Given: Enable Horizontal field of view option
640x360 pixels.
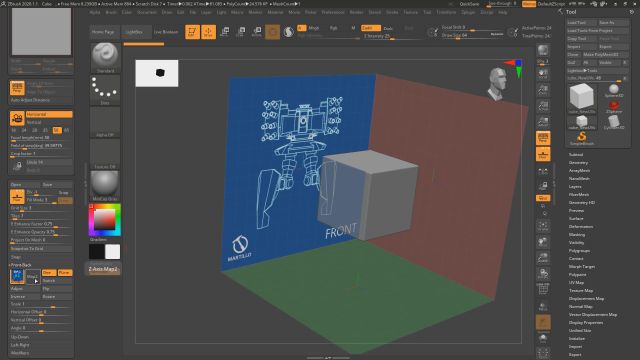Looking at the screenshot, I should coord(49,114).
